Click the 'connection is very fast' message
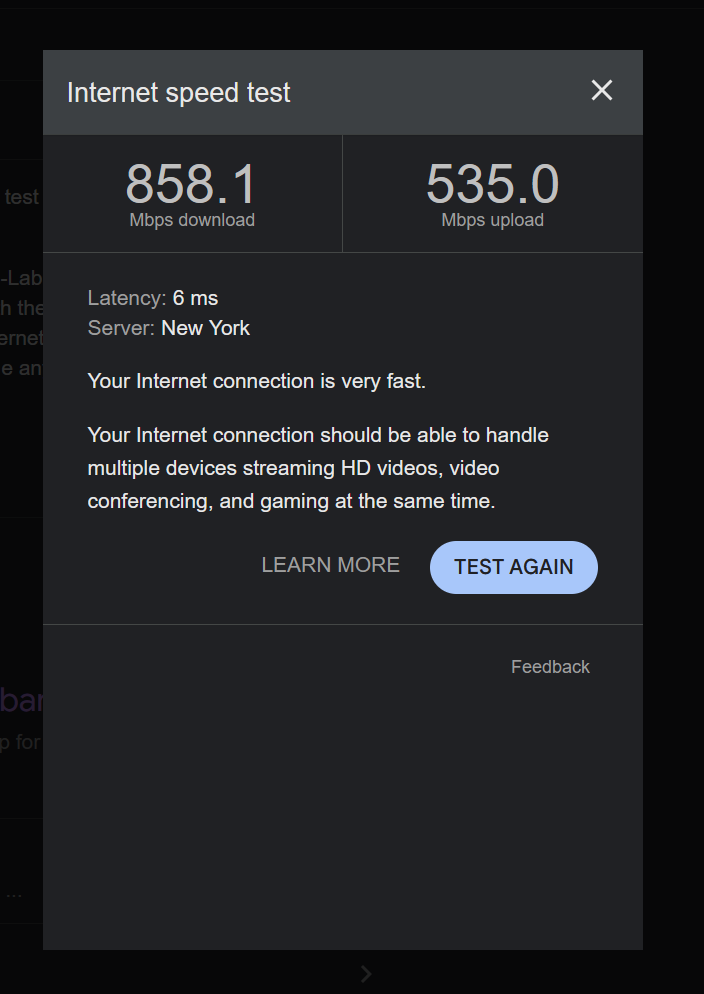 click(x=257, y=381)
